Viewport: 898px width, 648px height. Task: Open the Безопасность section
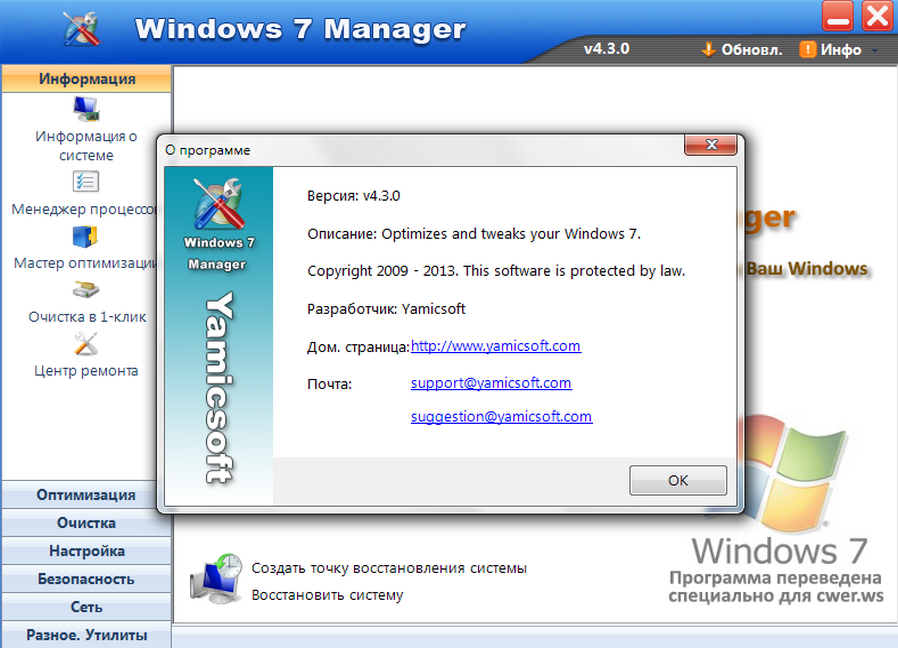coord(86,579)
